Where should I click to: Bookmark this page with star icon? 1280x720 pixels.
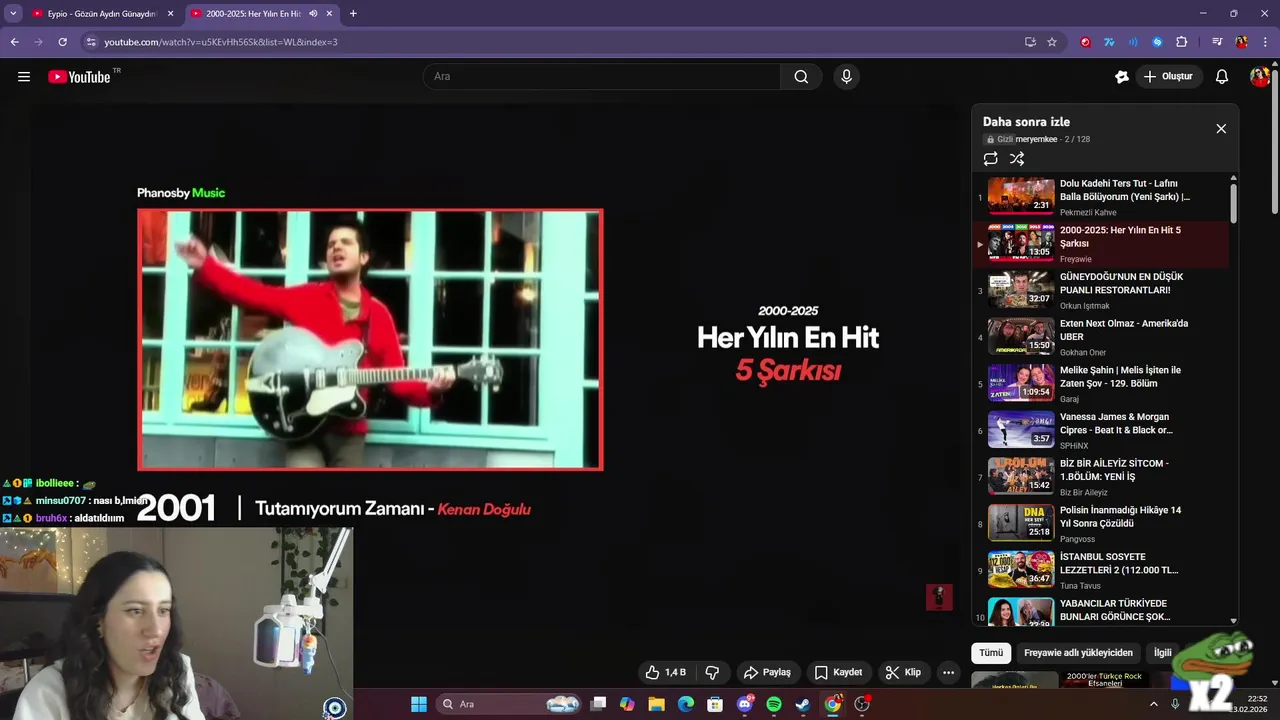coord(1052,42)
